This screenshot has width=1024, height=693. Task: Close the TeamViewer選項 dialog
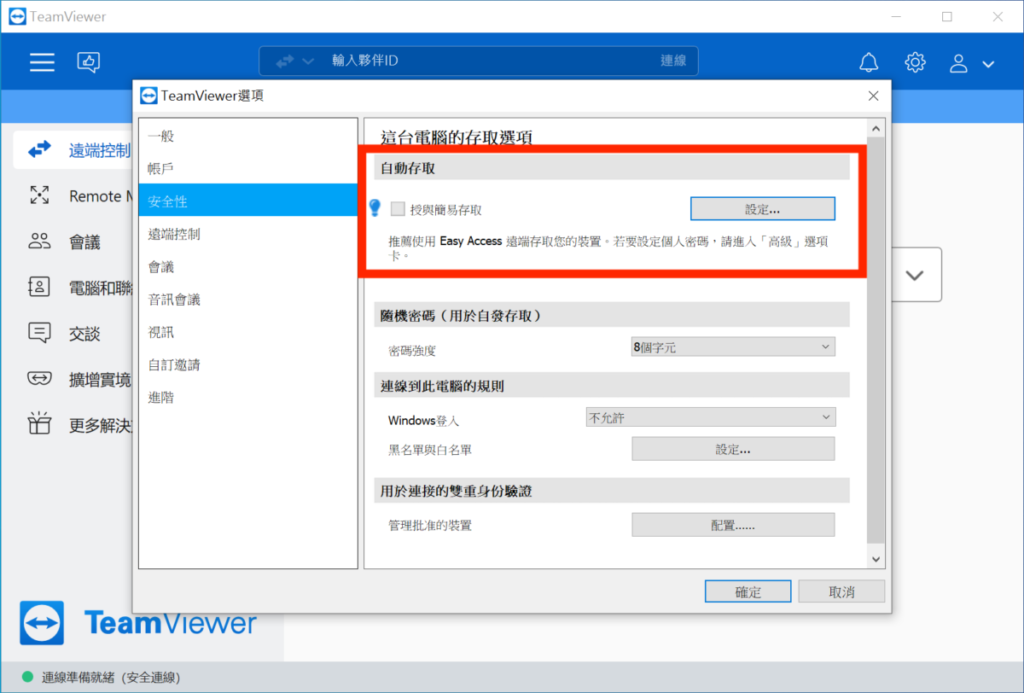873,96
